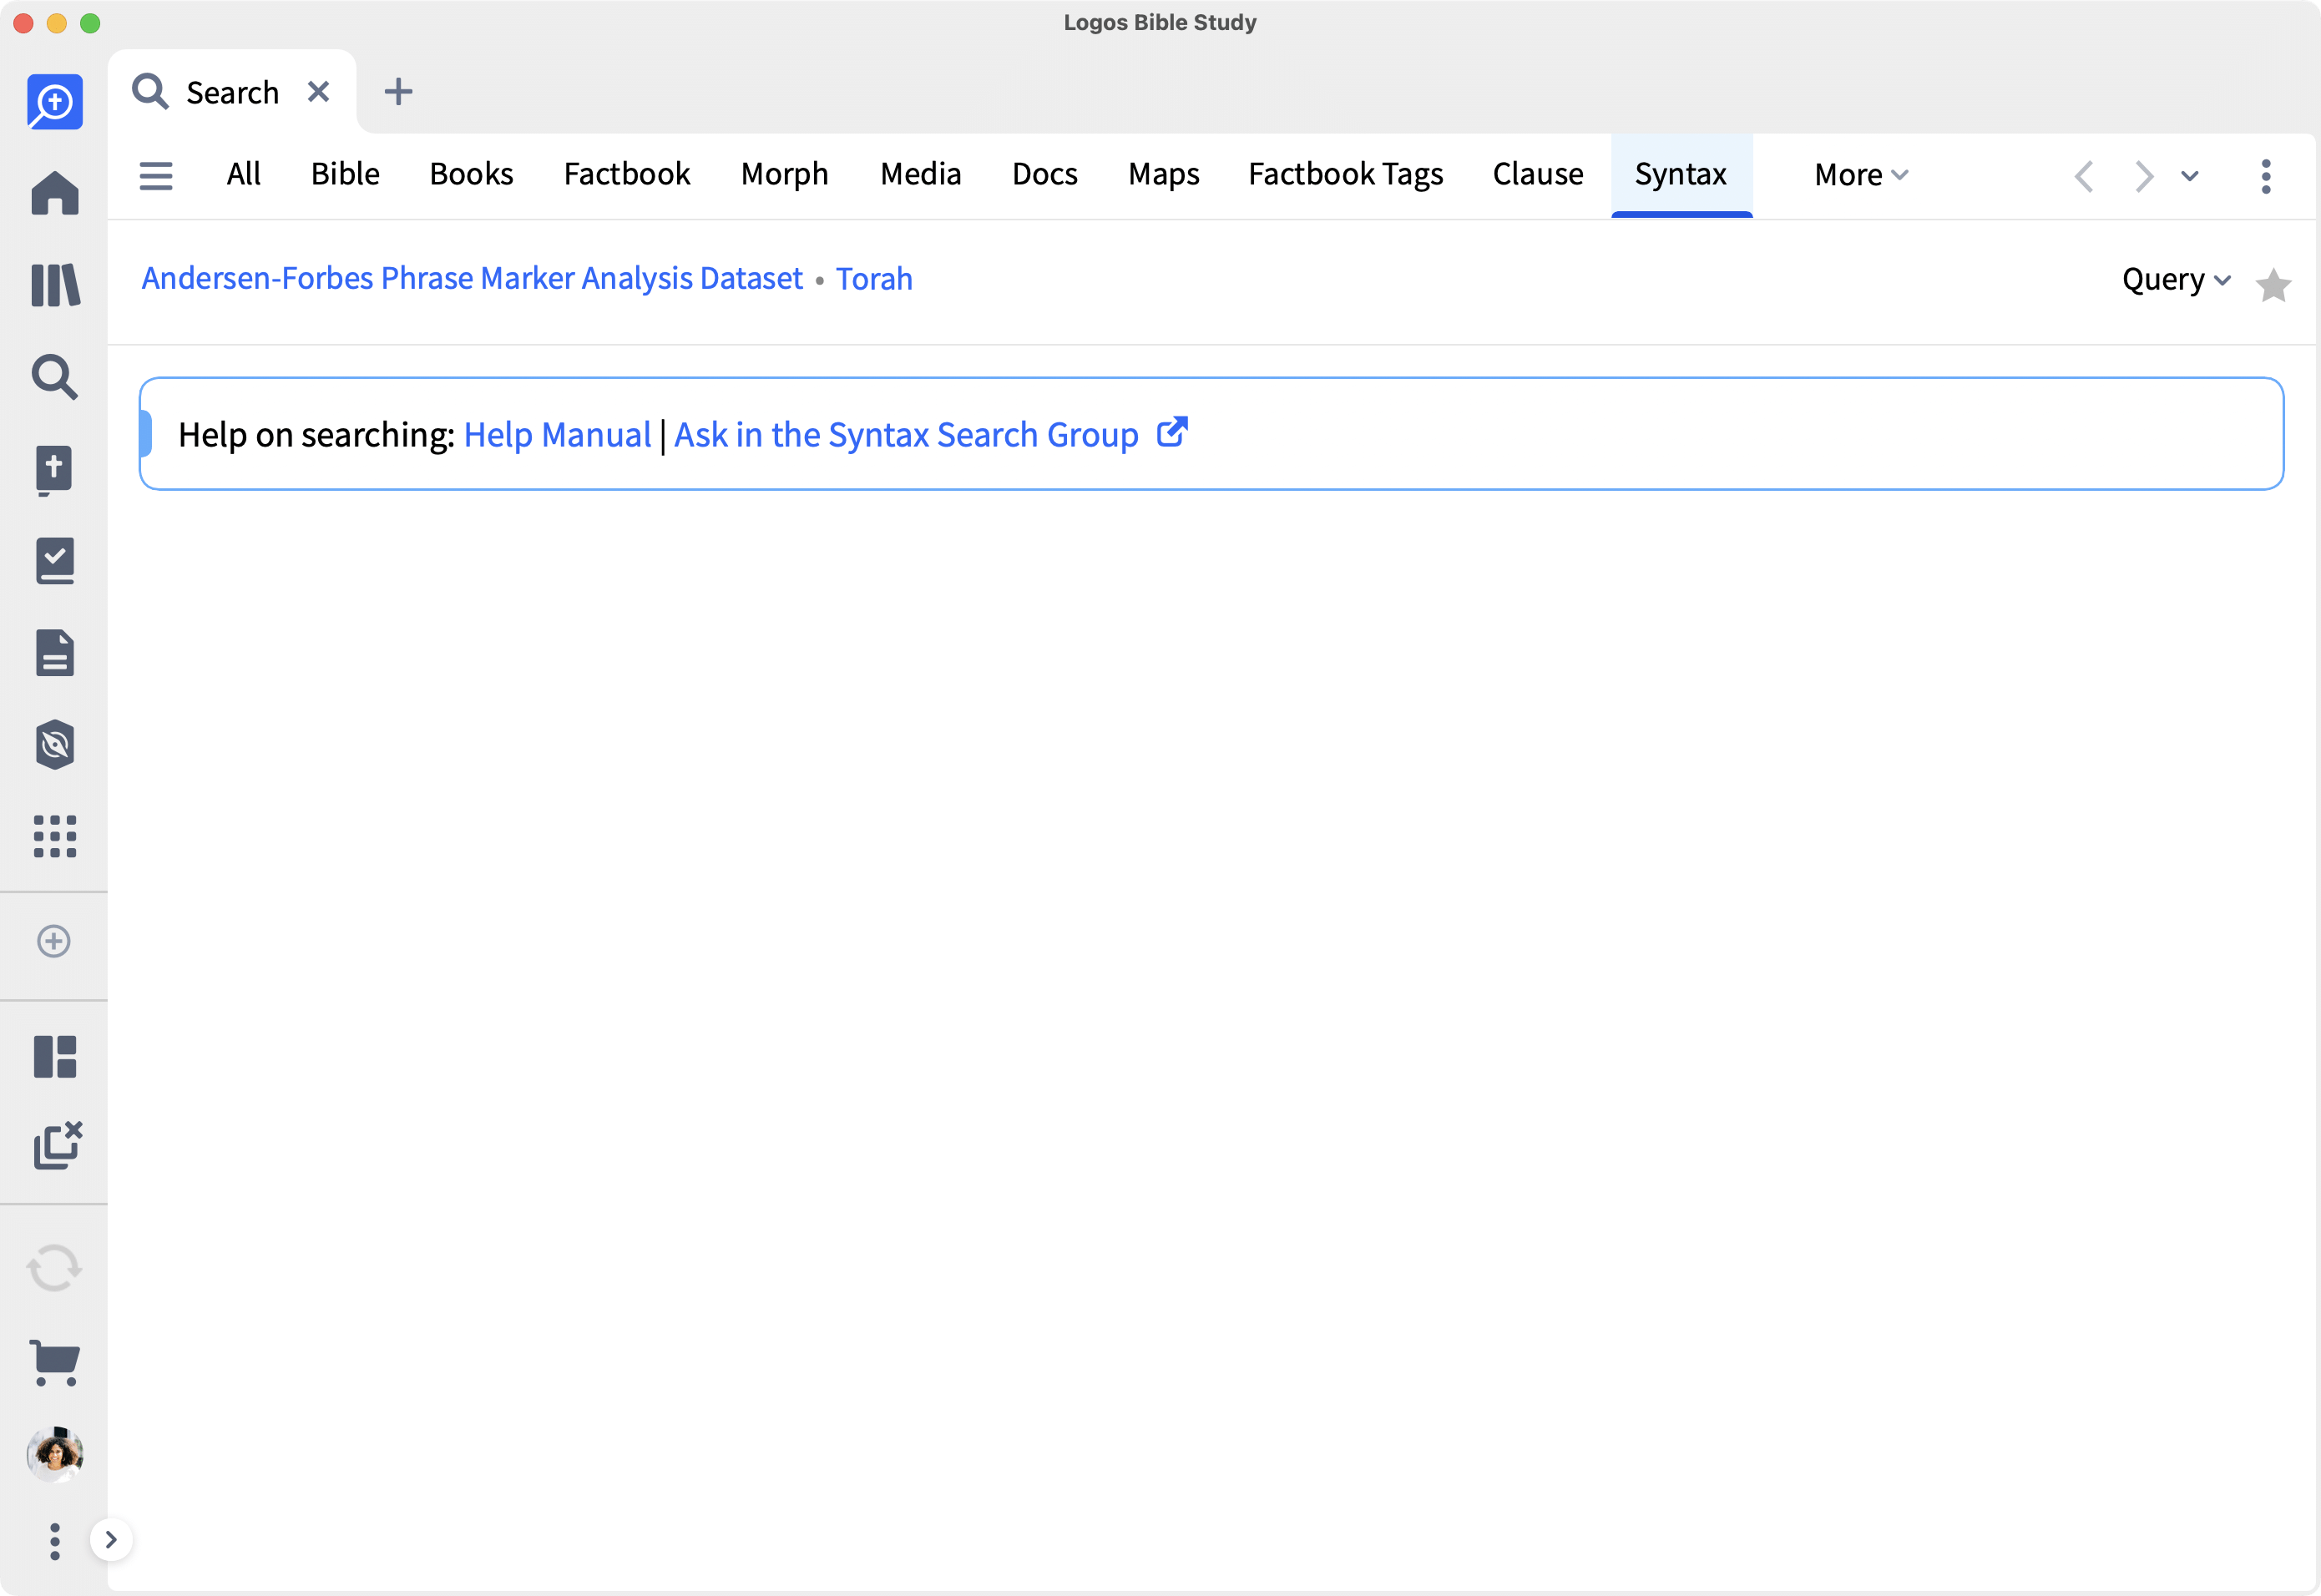The height and width of the screenshot is (1596, 2321).
Task: Switch to the Morph search tab
Action: pos(784,174)
